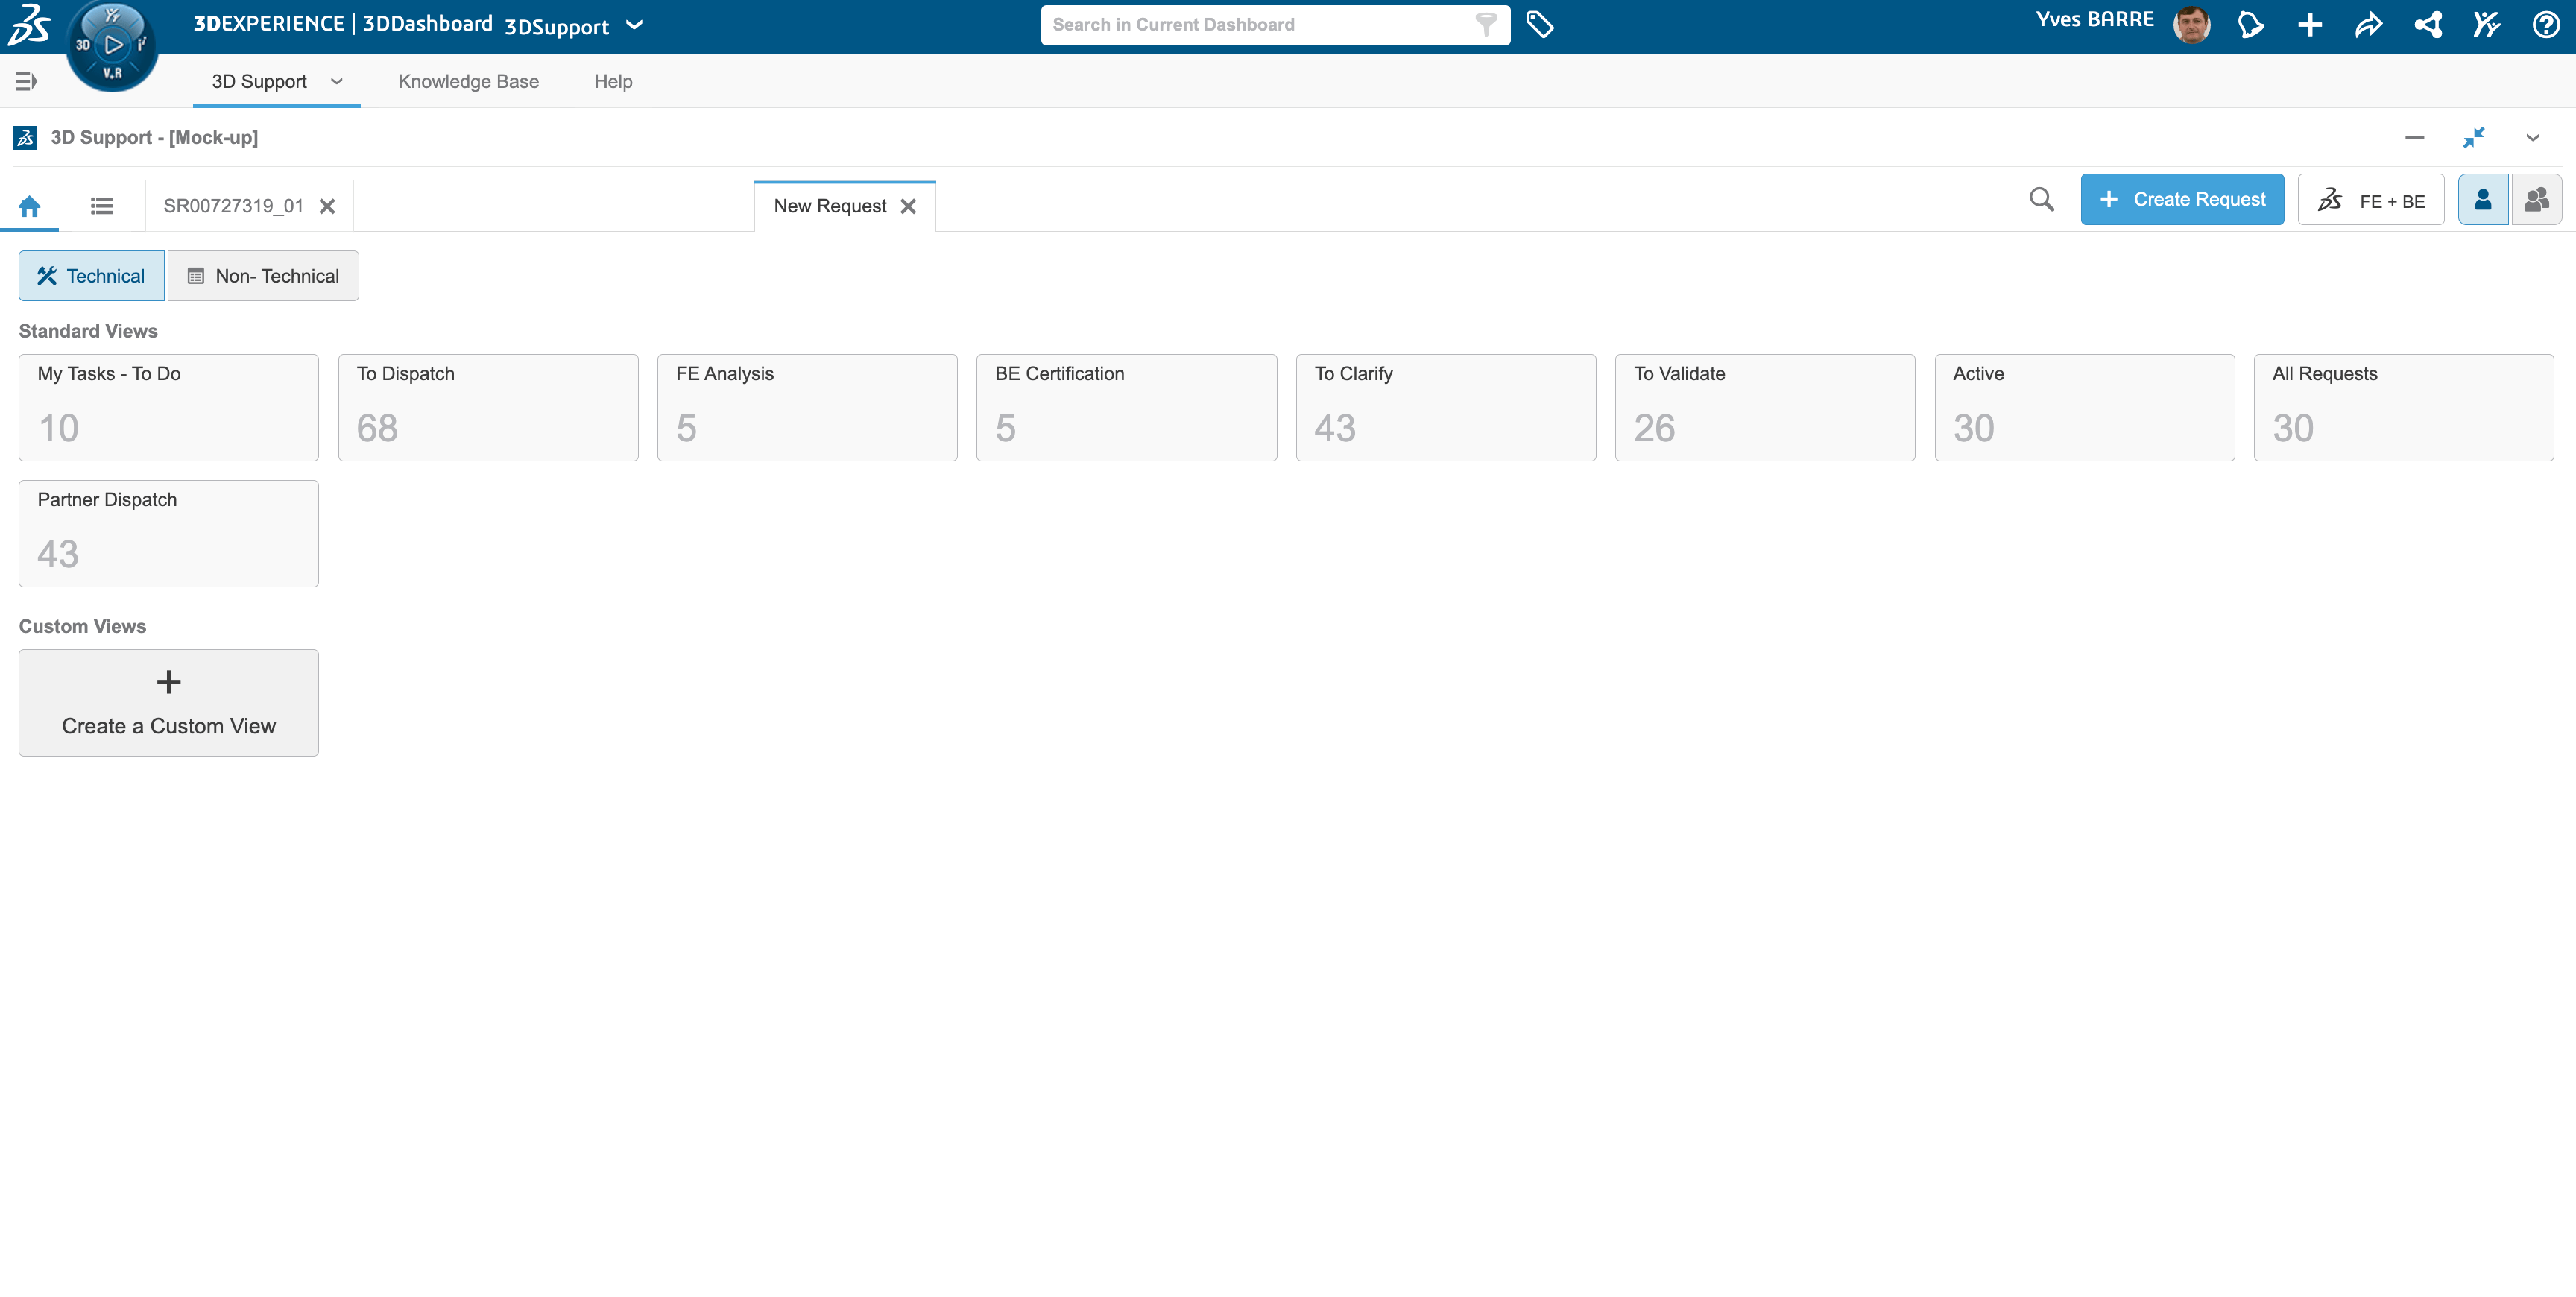Open the Knowledge Base tab
Screen dimensions: 2576x1297
(x=468, y=82)
